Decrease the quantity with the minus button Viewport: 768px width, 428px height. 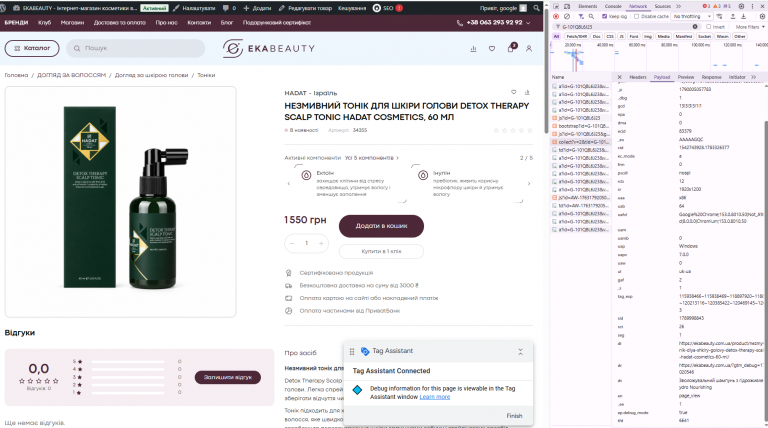(x=292, y=243)
